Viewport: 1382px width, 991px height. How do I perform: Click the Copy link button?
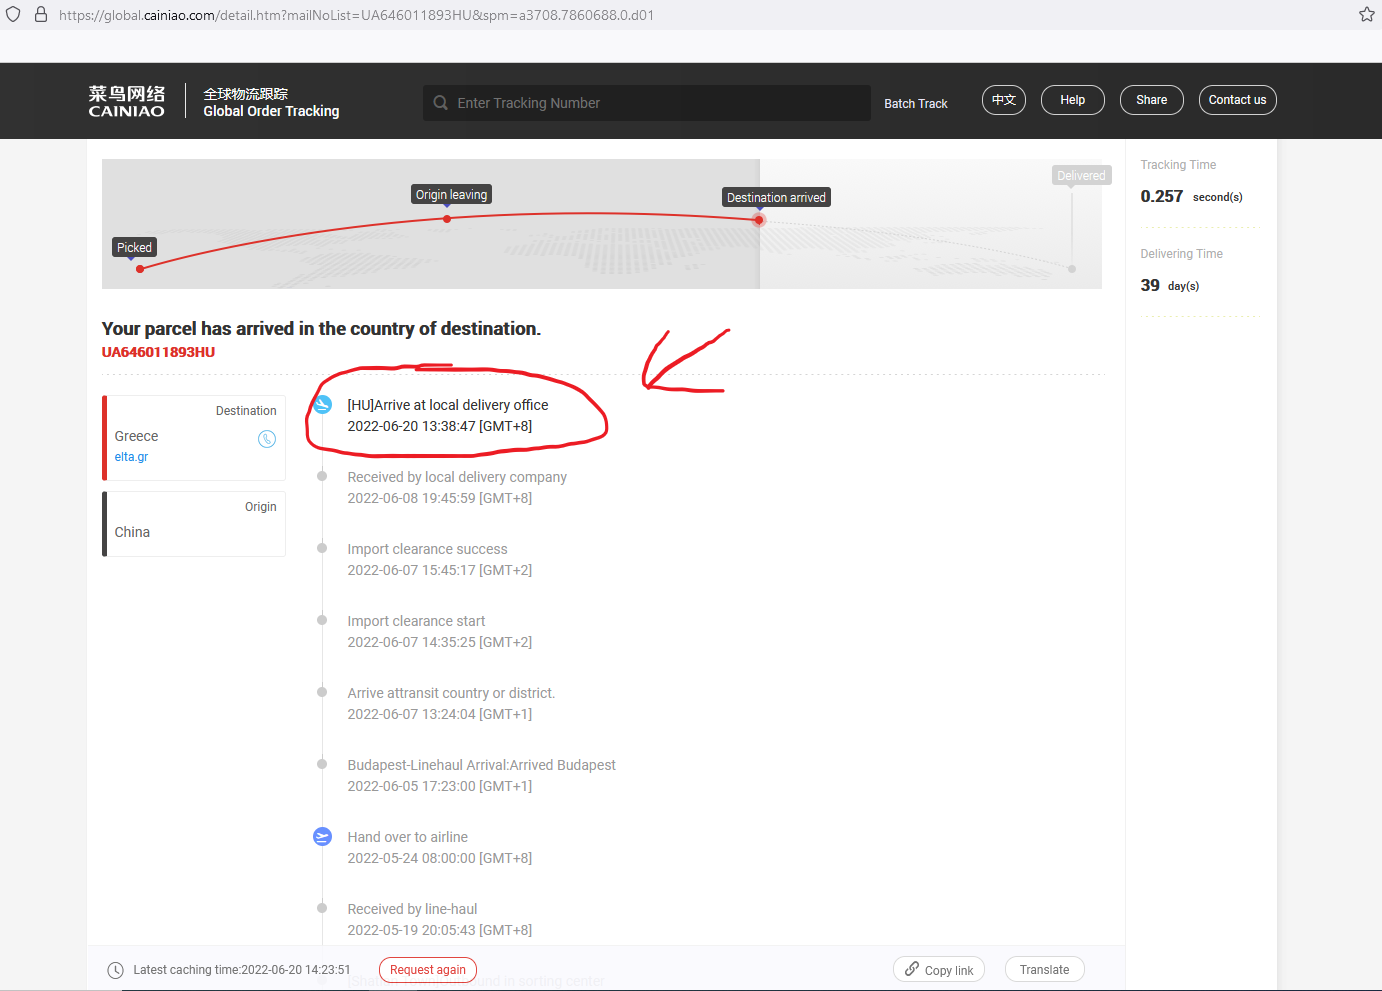[939, 970]
